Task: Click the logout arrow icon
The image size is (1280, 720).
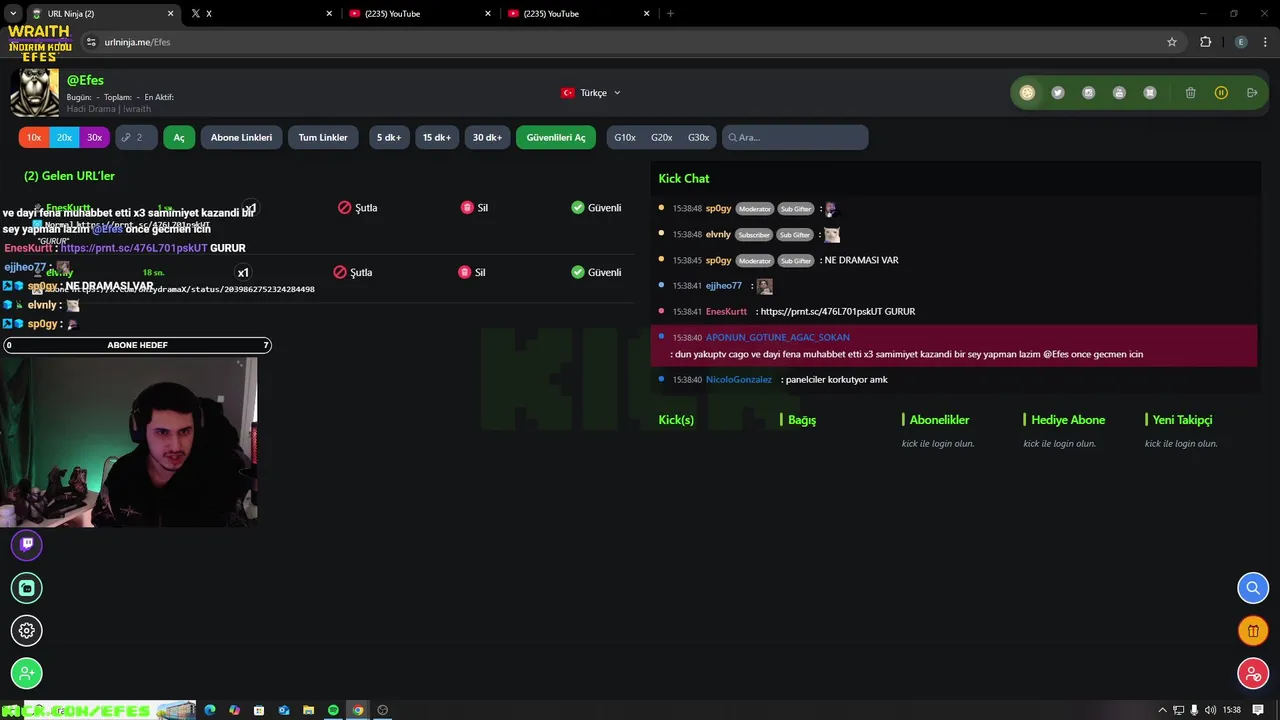Action: coord(1252,93)
